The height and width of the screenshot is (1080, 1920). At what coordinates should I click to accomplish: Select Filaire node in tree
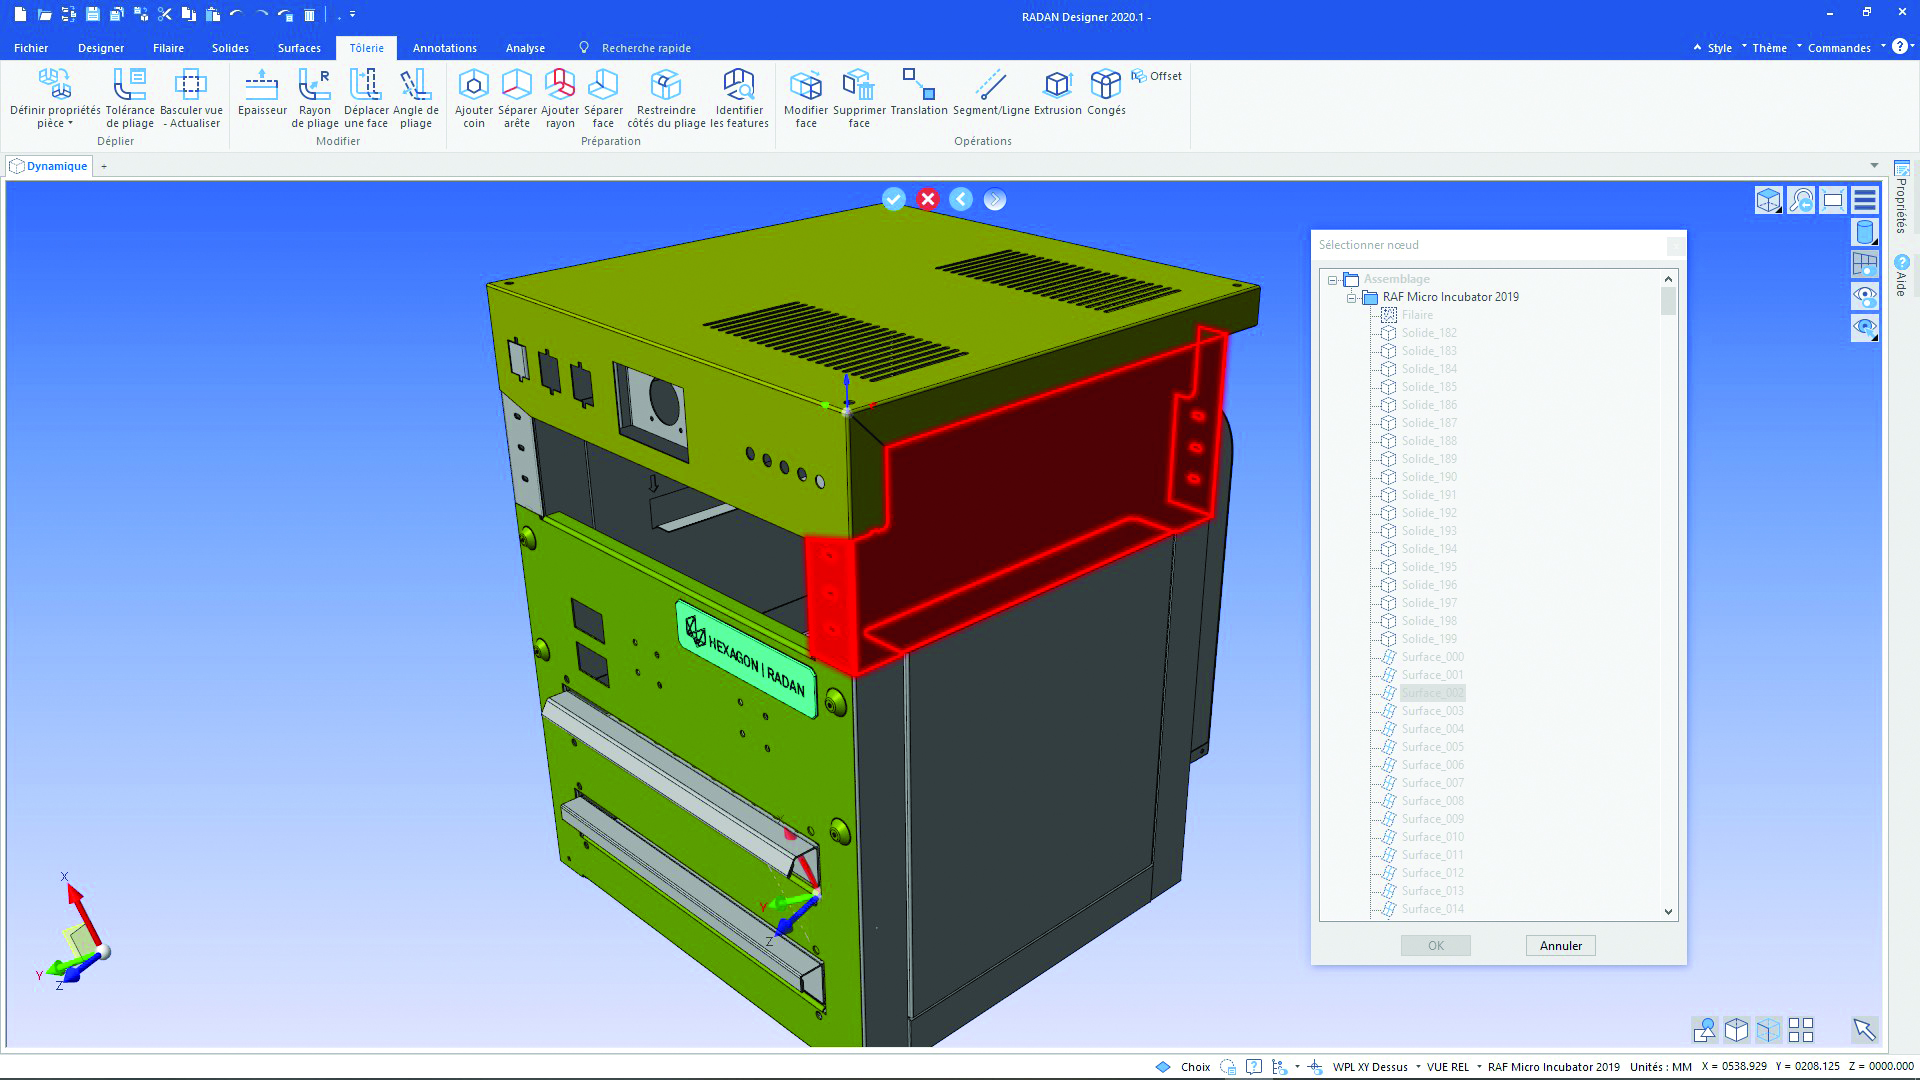1417,315
